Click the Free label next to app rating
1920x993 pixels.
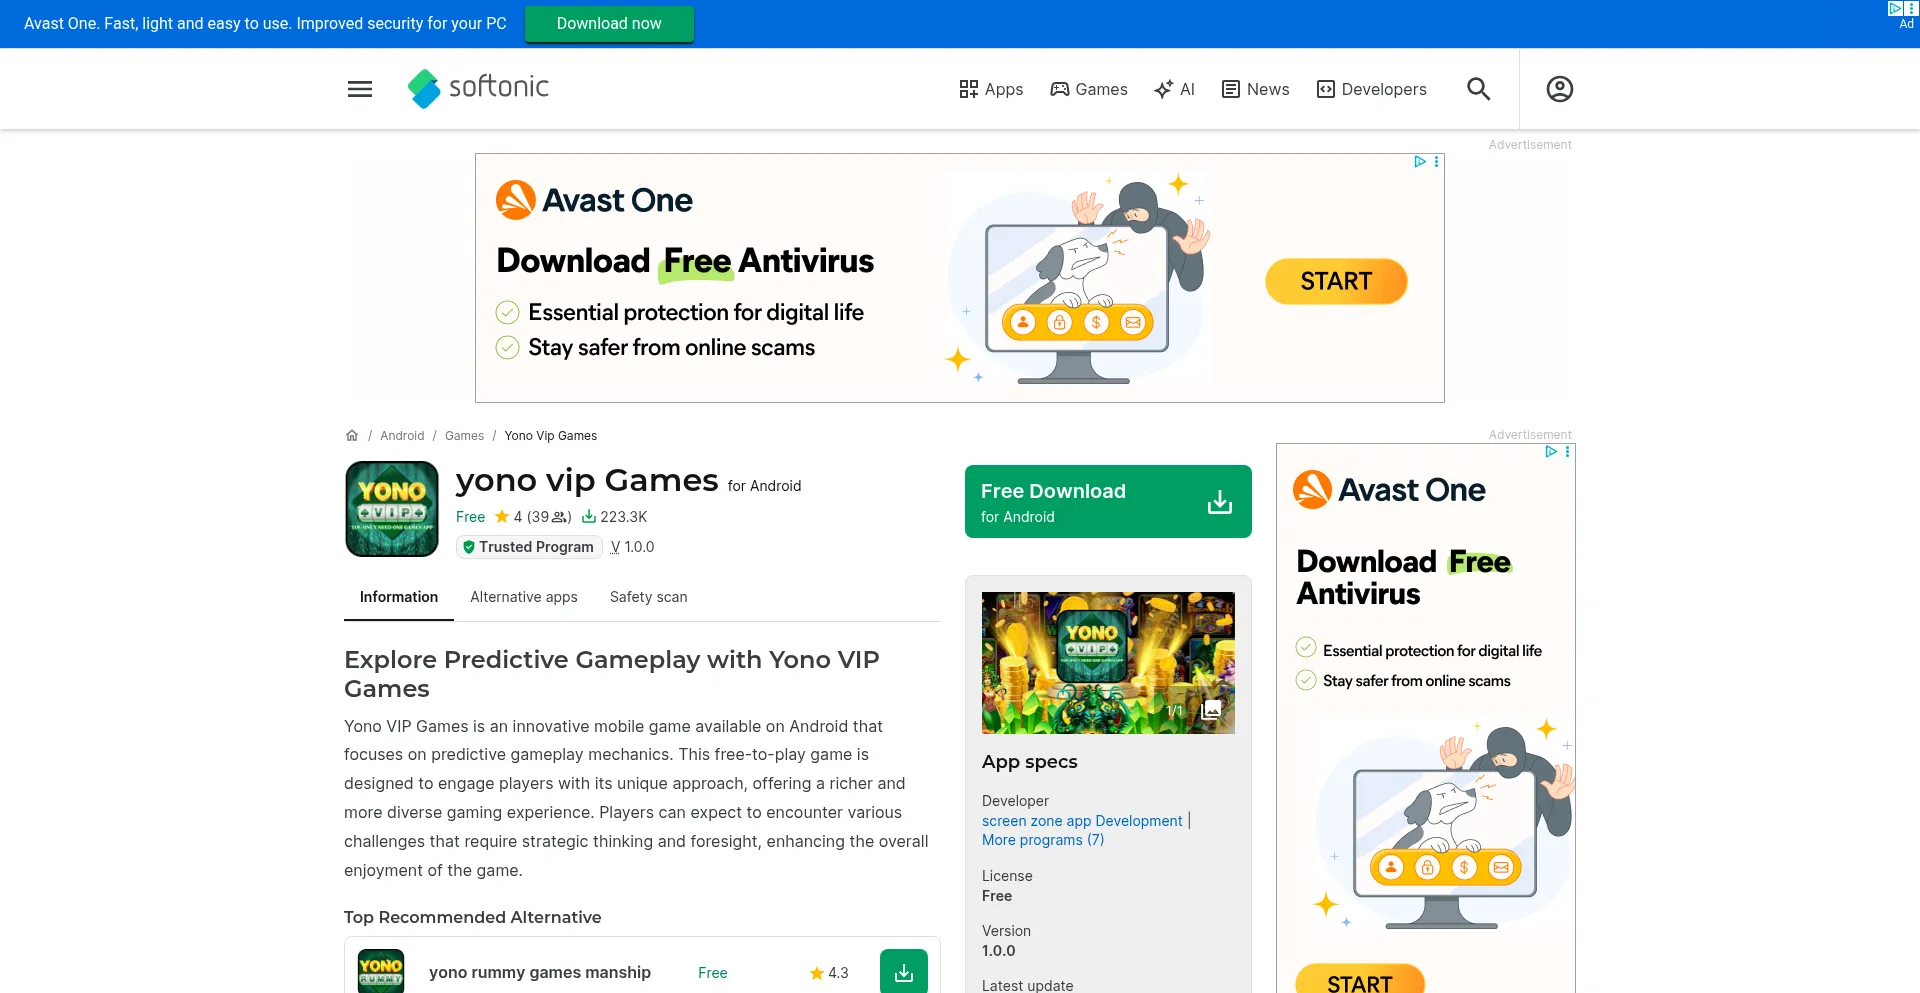pos(470,517)
